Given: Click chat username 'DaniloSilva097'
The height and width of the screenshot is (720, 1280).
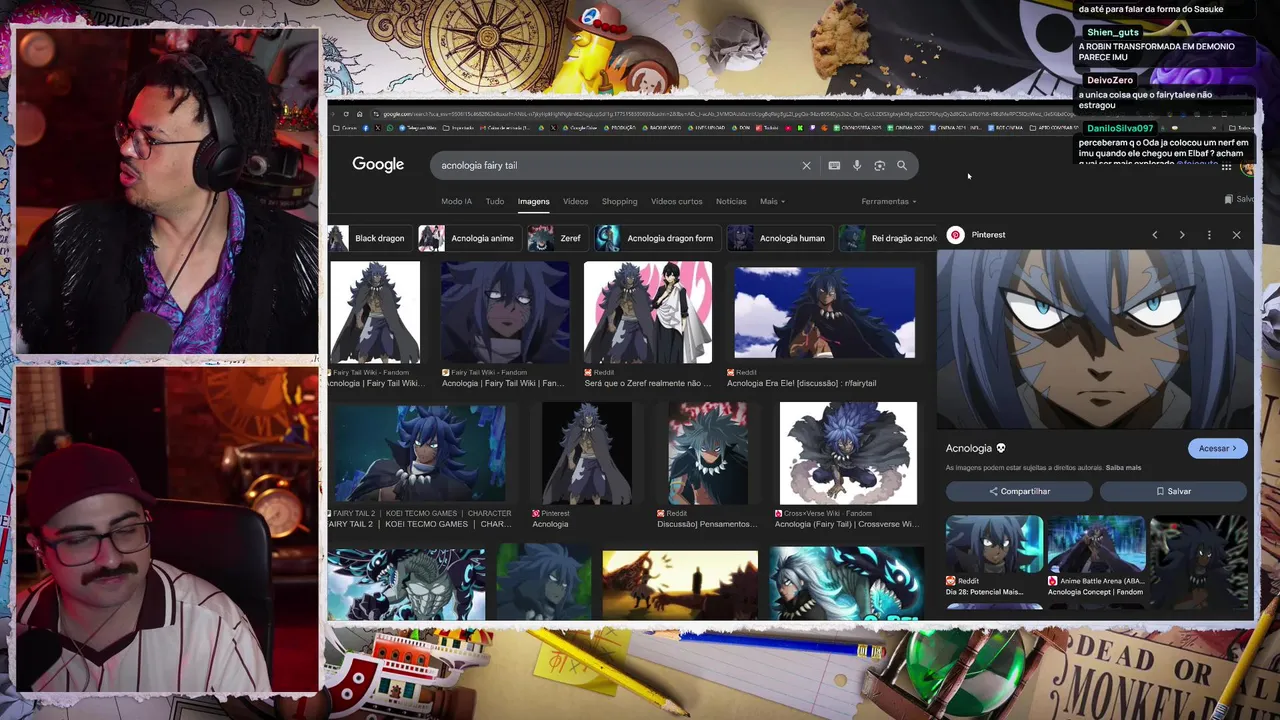Looking at the screenshot, I should click(x=1120, y=128).
